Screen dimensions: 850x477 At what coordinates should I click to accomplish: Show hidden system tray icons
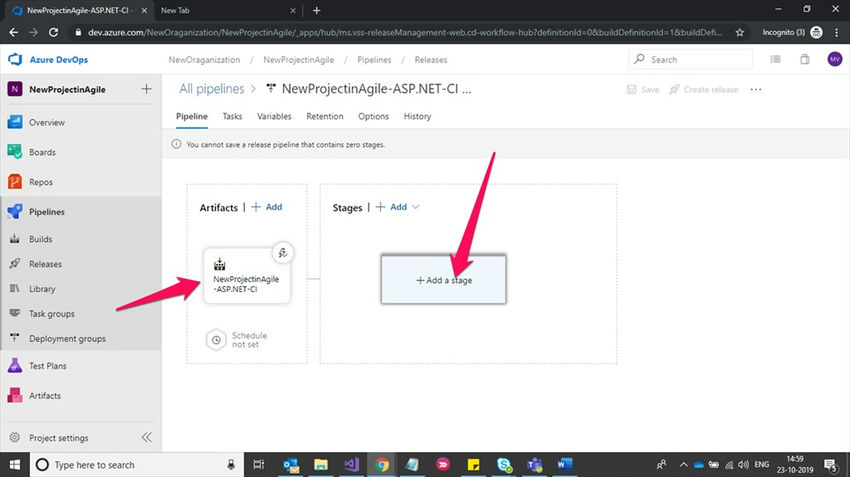683,465
